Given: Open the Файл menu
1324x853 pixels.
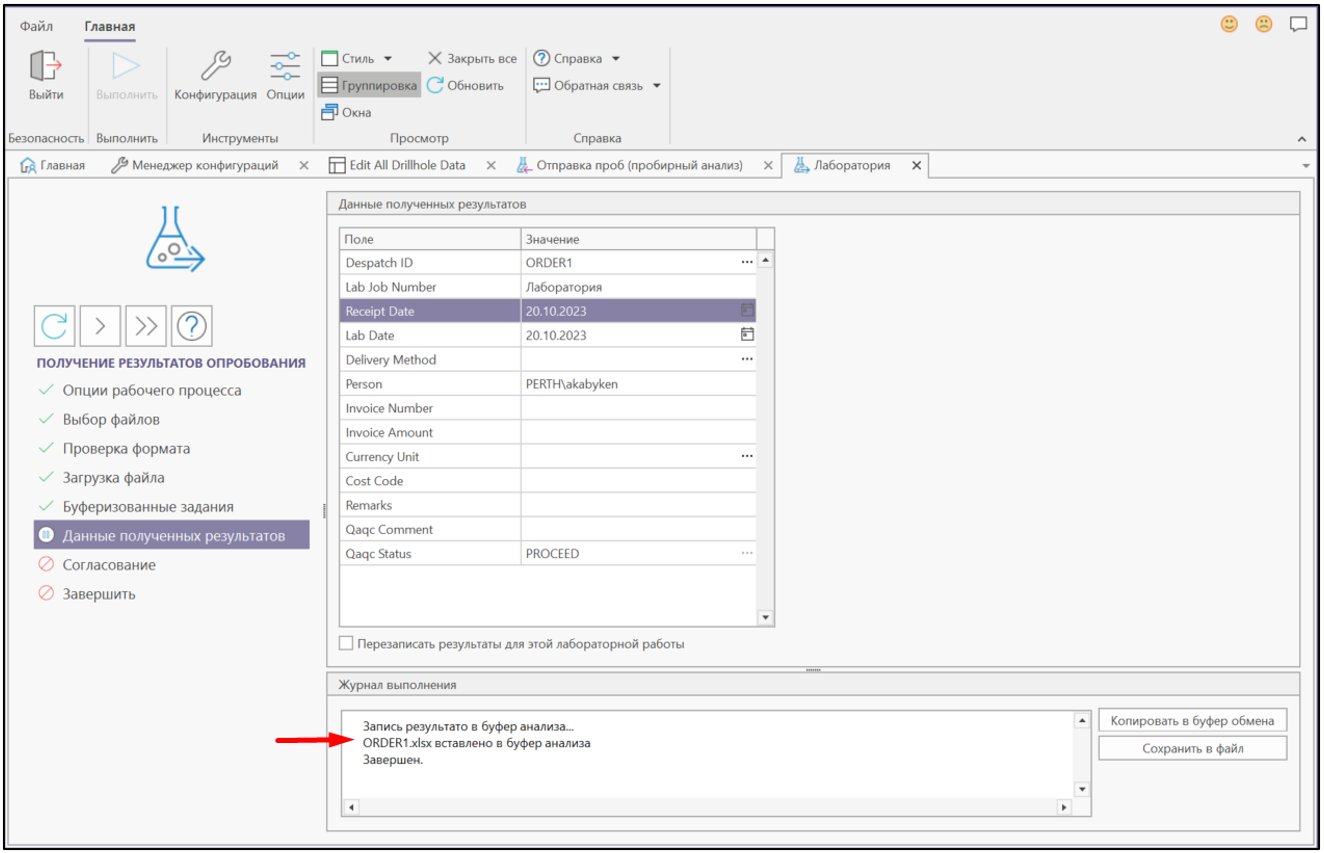Looking at the screenshot, I should click(x=37, y=27).
